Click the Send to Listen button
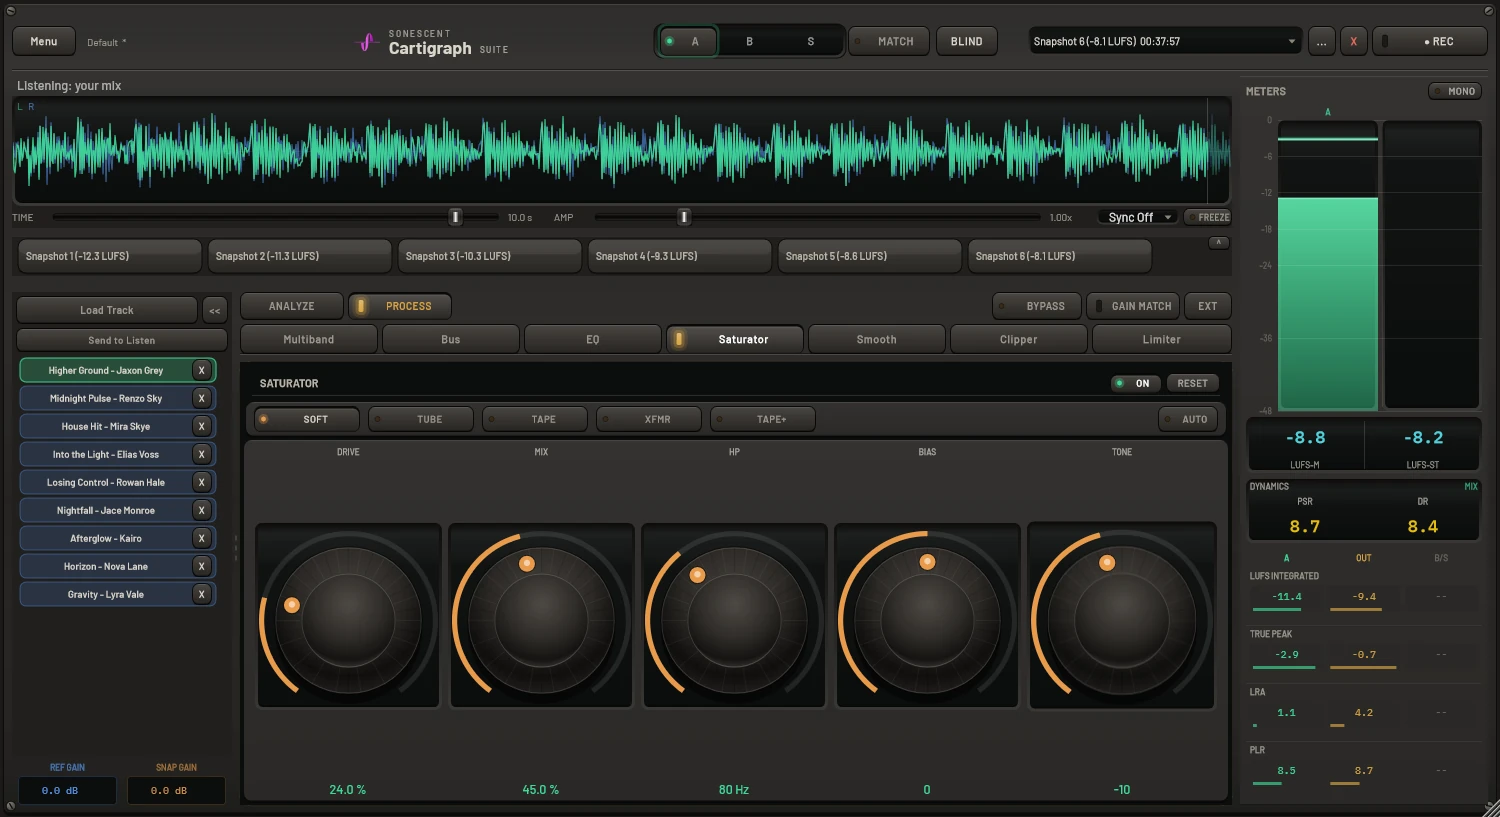The image size is (1500, 817). [x=122, y=340]
